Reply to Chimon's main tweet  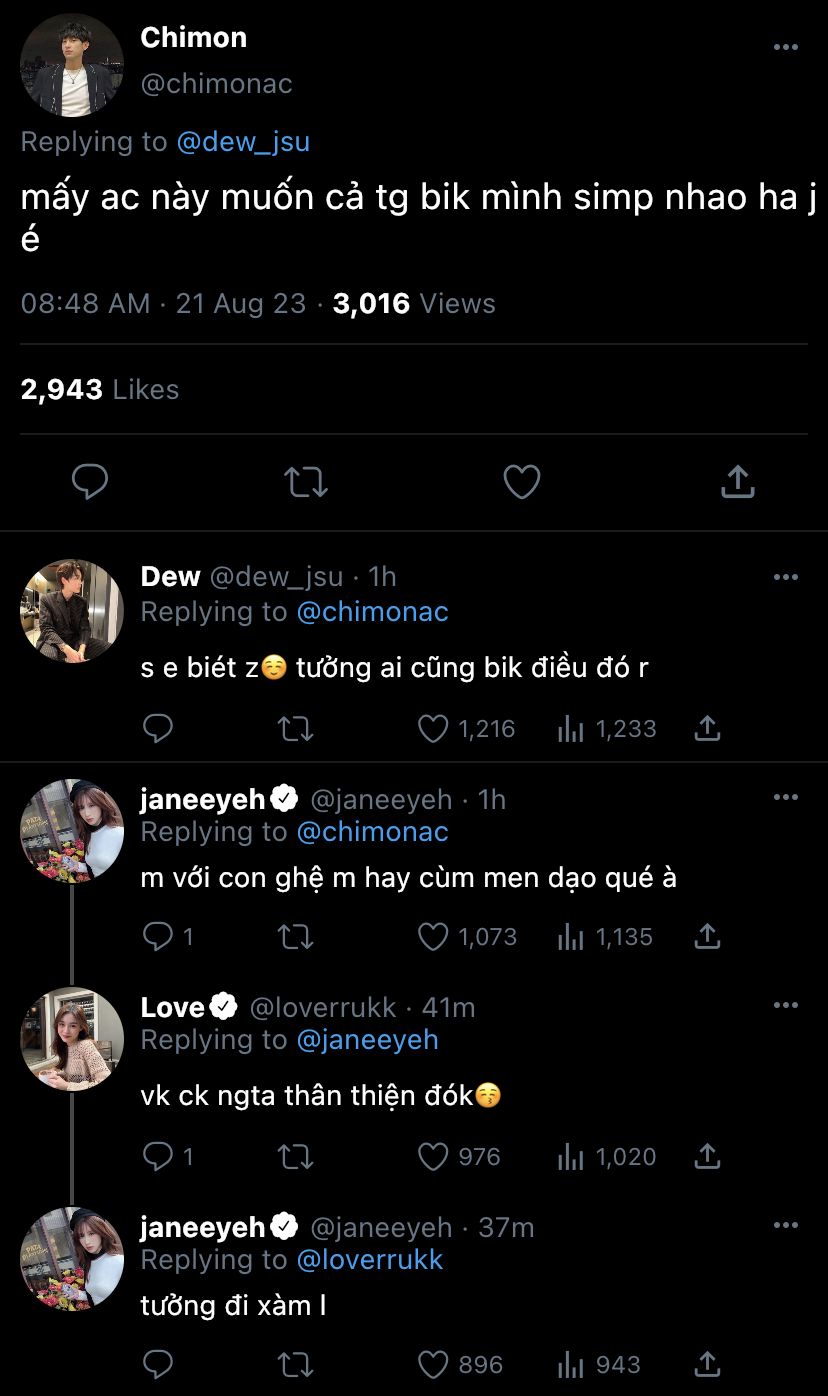point(90,483)
